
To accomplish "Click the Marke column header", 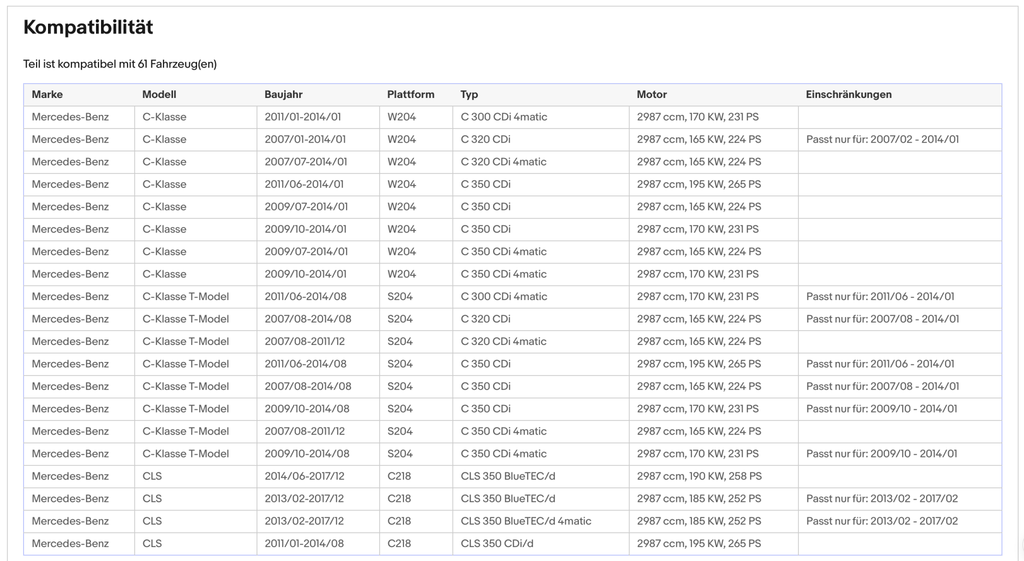I will [47, 95].
